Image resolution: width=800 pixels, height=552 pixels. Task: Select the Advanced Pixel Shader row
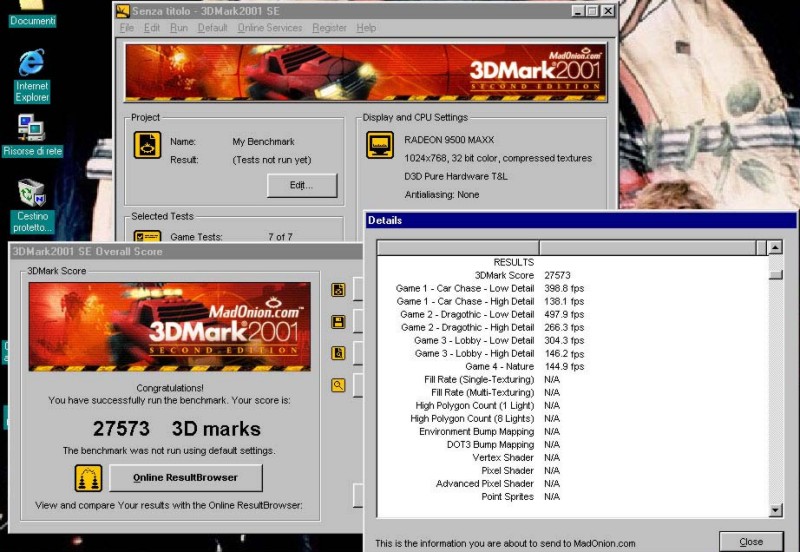point(572,484)
